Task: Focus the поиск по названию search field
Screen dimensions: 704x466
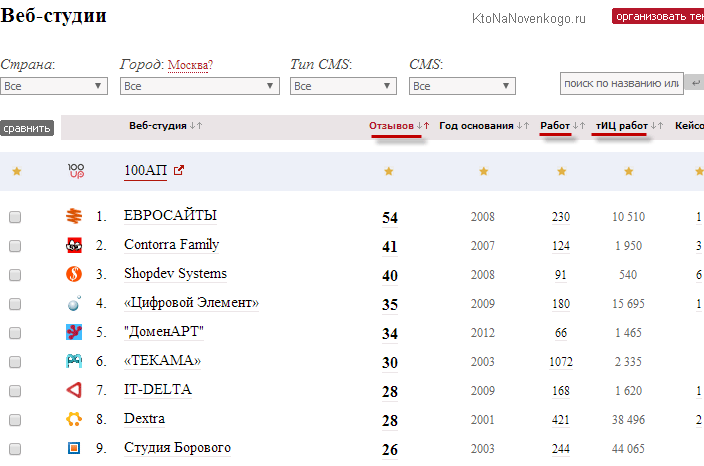Action: click(x=622, y=84)
